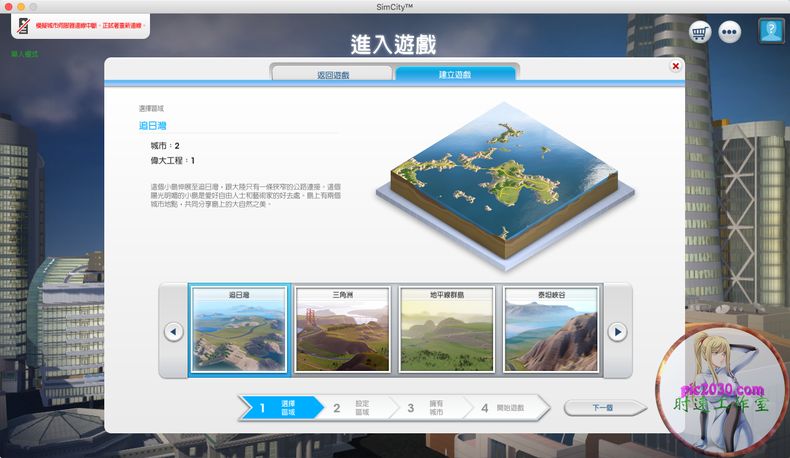Show previous regions with left arrow
Image resolution: width=790 pixels, height=458 pixels.
coord(174,332)
